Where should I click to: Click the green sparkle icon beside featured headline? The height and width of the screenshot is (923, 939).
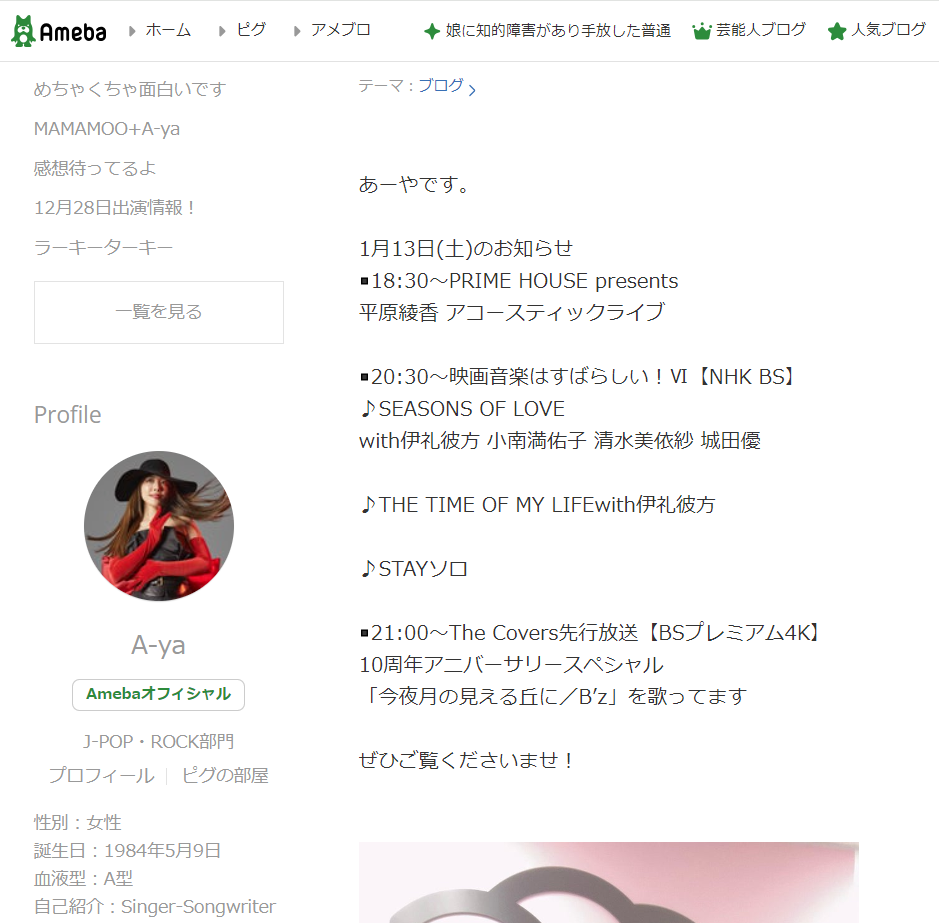point(431,31)
